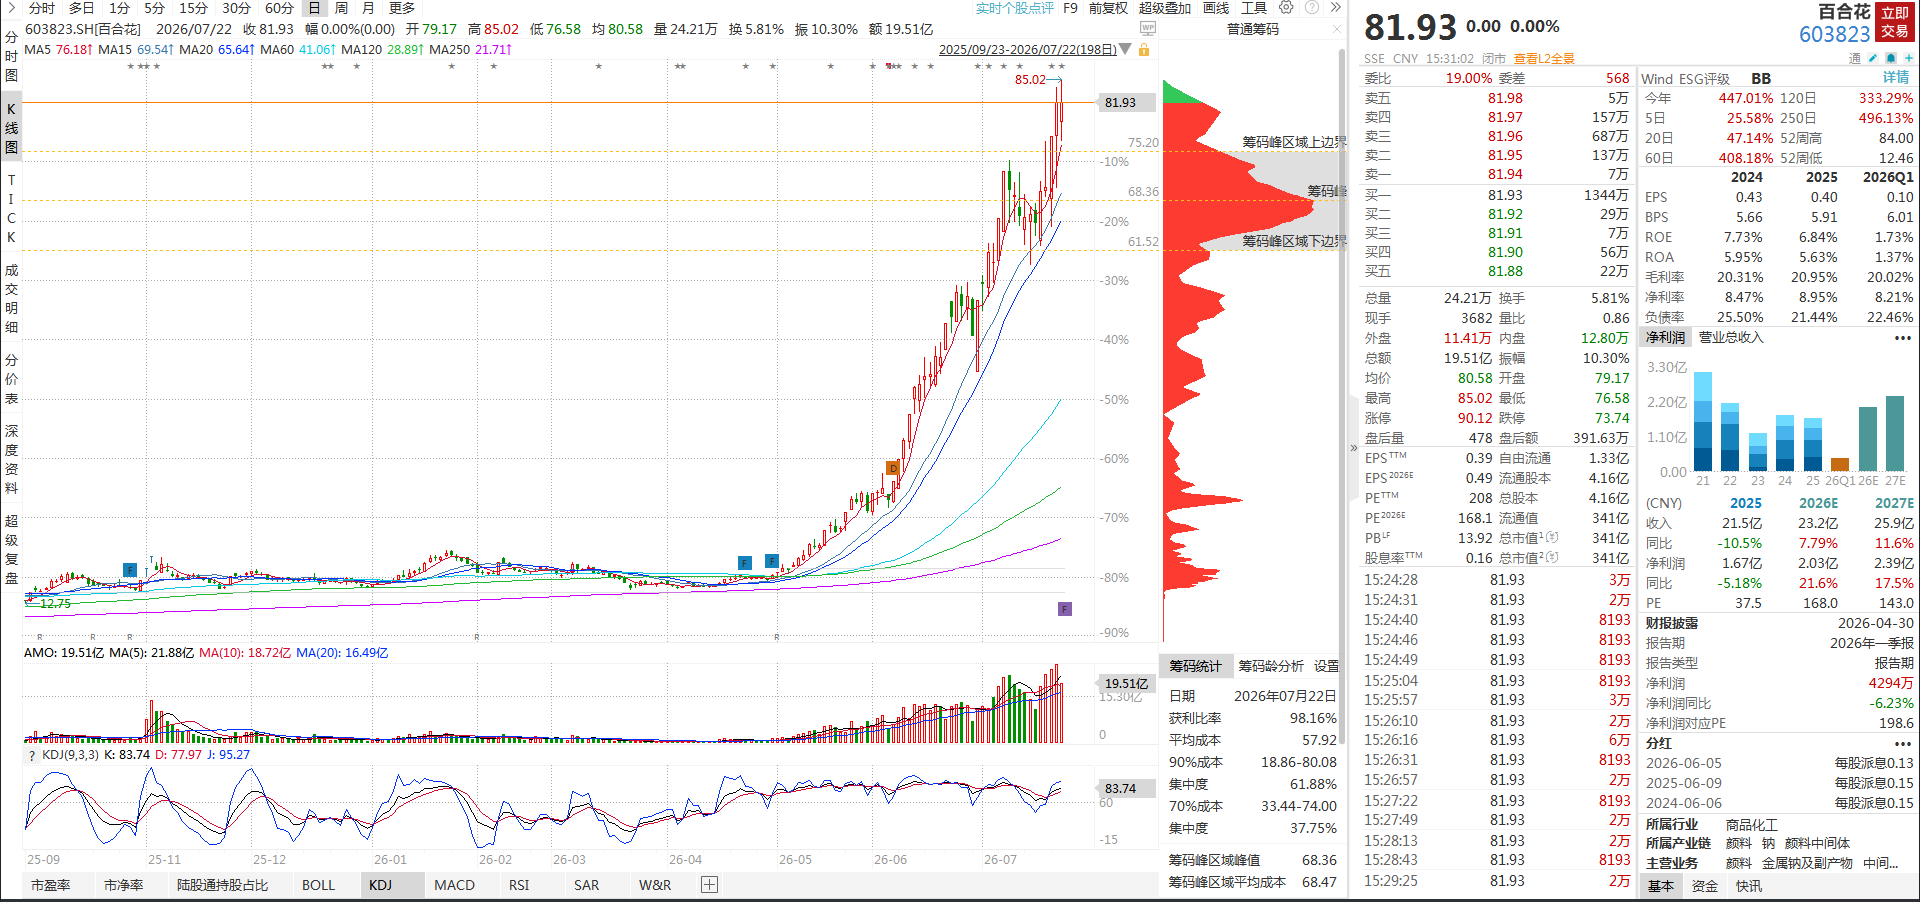Click the WP icon above chip panel
Viewport: 1920px width, 902px height.
pos(1148,29)
